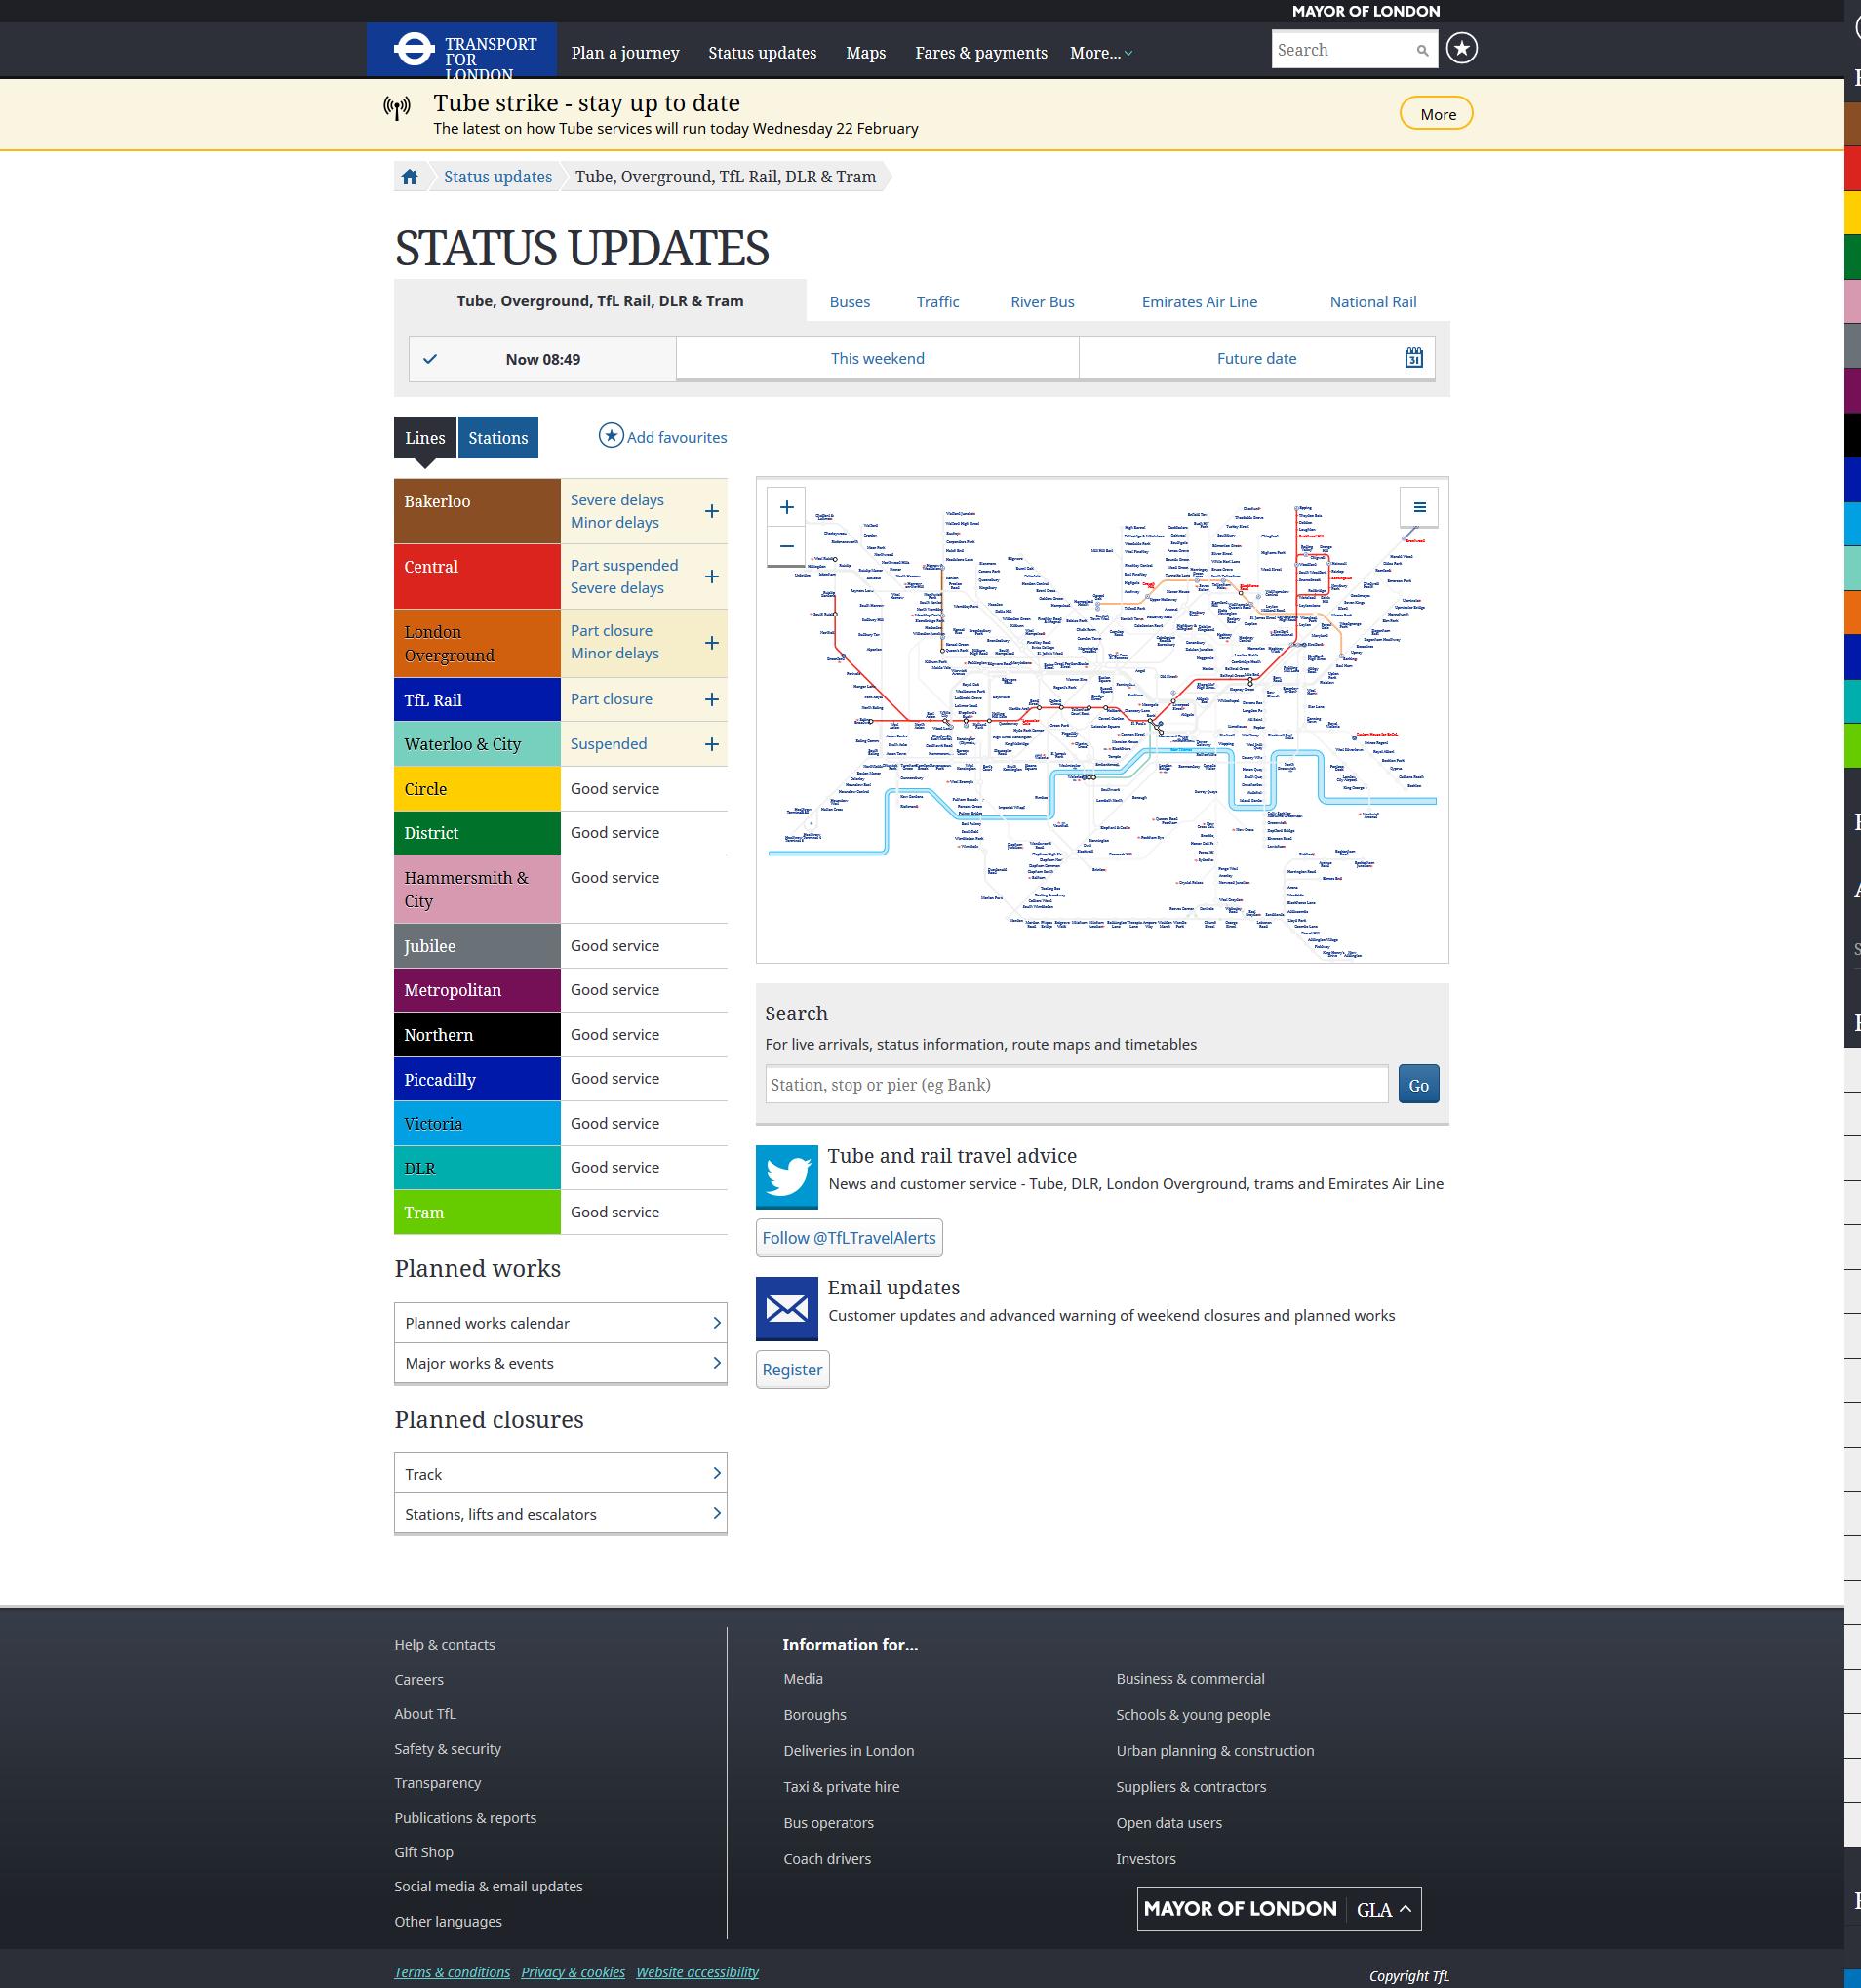Open Privacy & cookies link
Viewport: 1861px width, 1988px height.
pos(573,1972)
